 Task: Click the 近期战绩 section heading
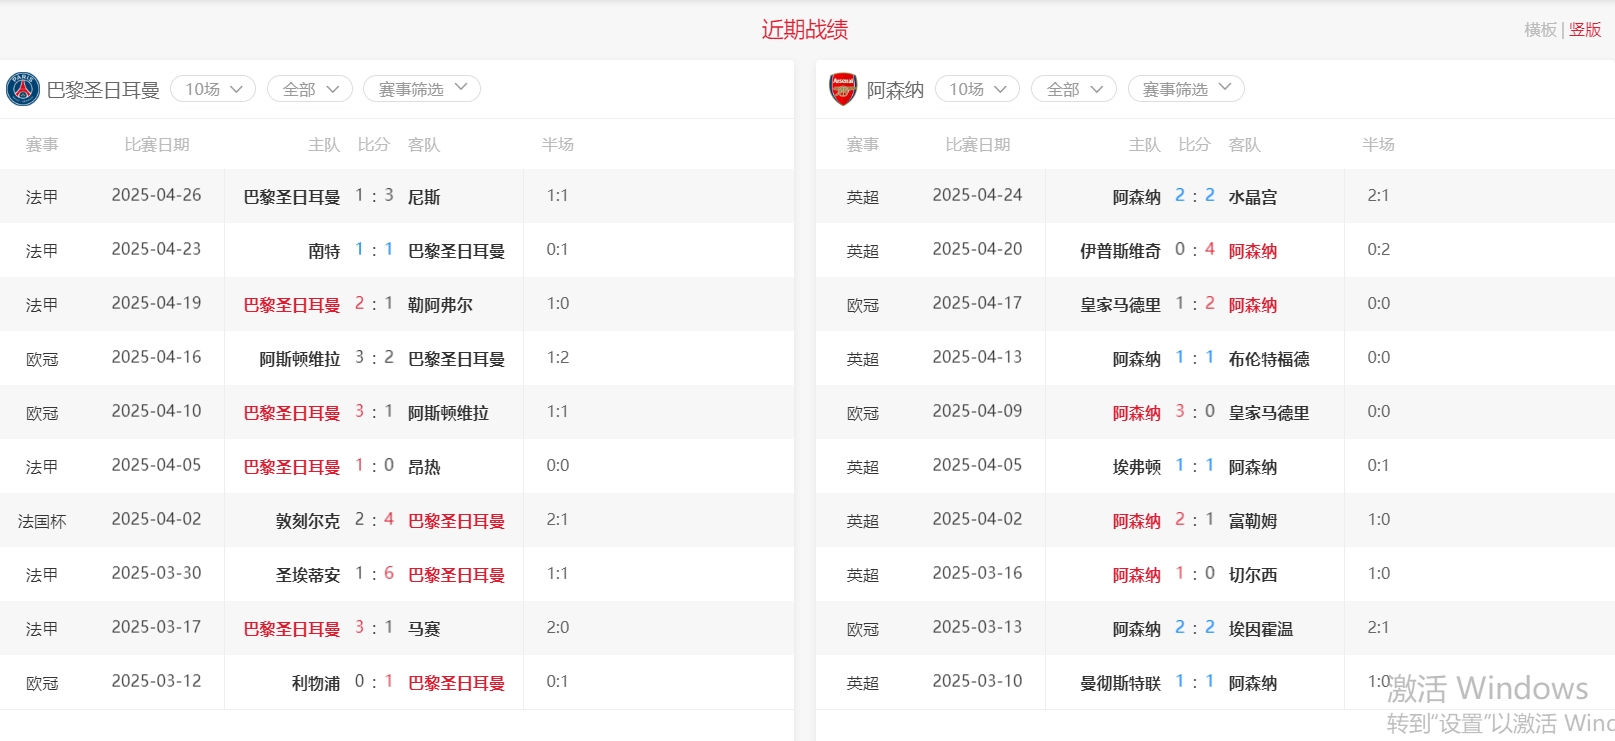[x=805, y=30]
